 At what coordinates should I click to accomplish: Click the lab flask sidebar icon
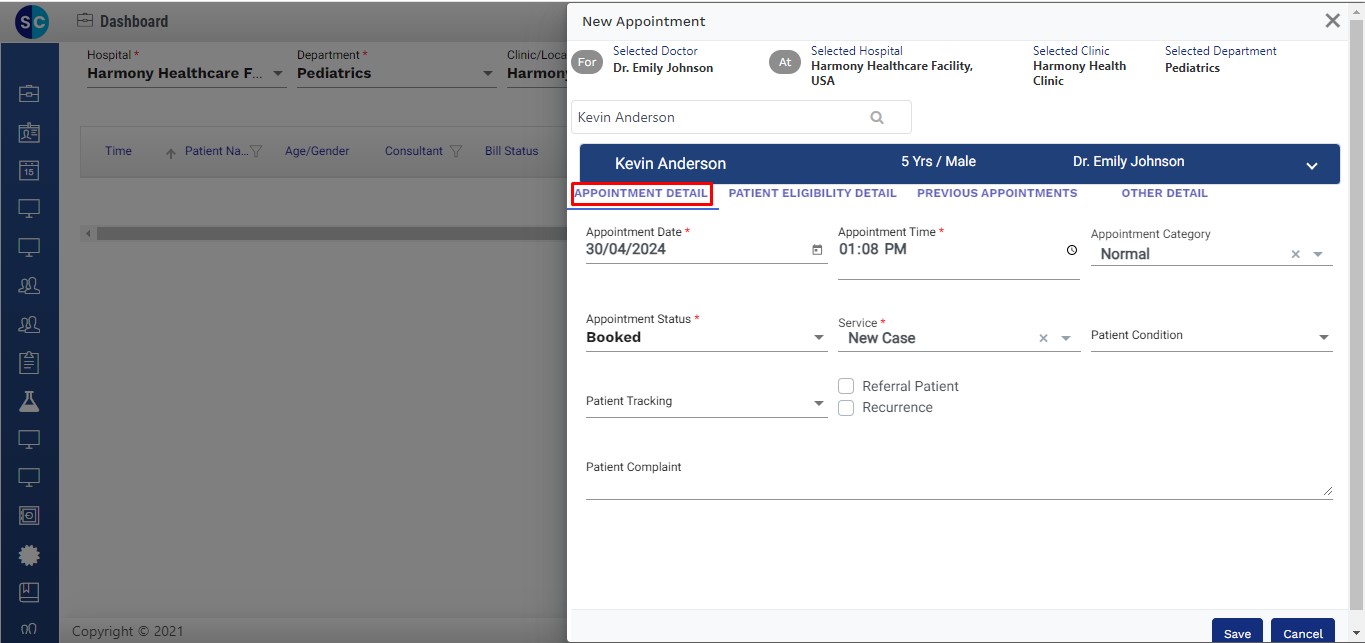pos(29,401)
